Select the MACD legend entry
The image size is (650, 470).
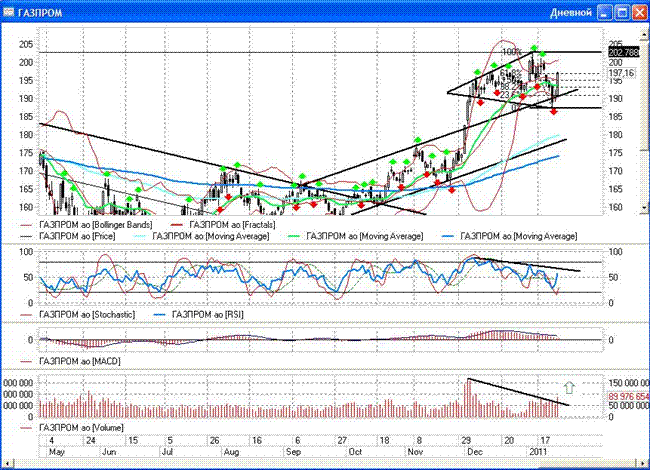[x=70, y=361]
